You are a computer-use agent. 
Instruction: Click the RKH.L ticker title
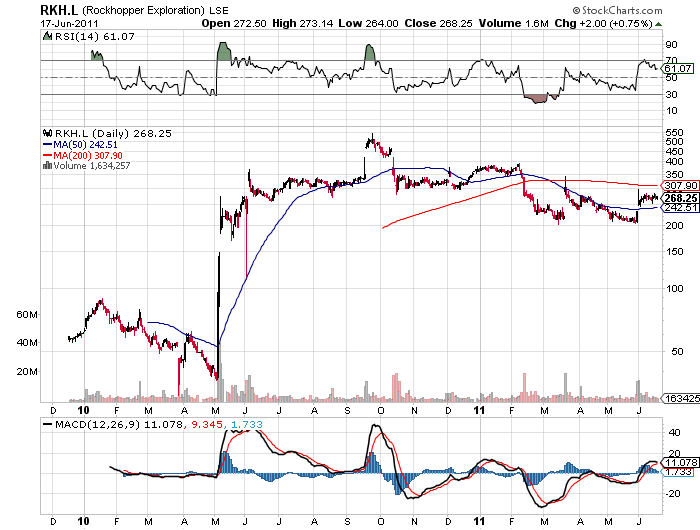[x=59, y=10]
